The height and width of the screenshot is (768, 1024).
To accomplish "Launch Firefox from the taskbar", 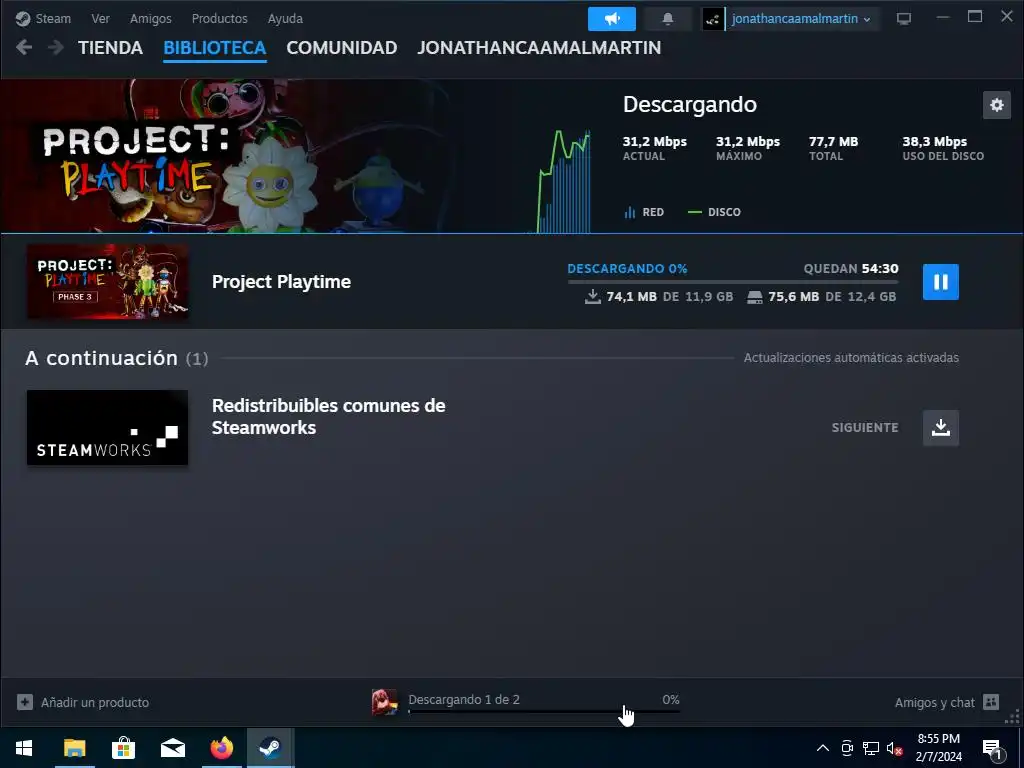I will point(222,748).
